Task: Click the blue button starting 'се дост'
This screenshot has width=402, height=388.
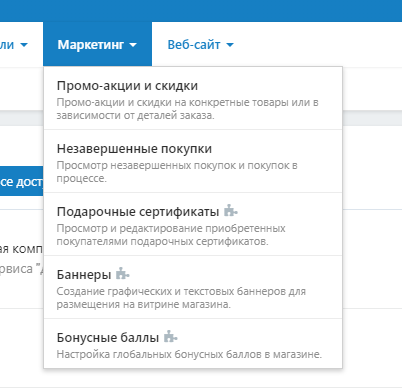Action: 22,181
